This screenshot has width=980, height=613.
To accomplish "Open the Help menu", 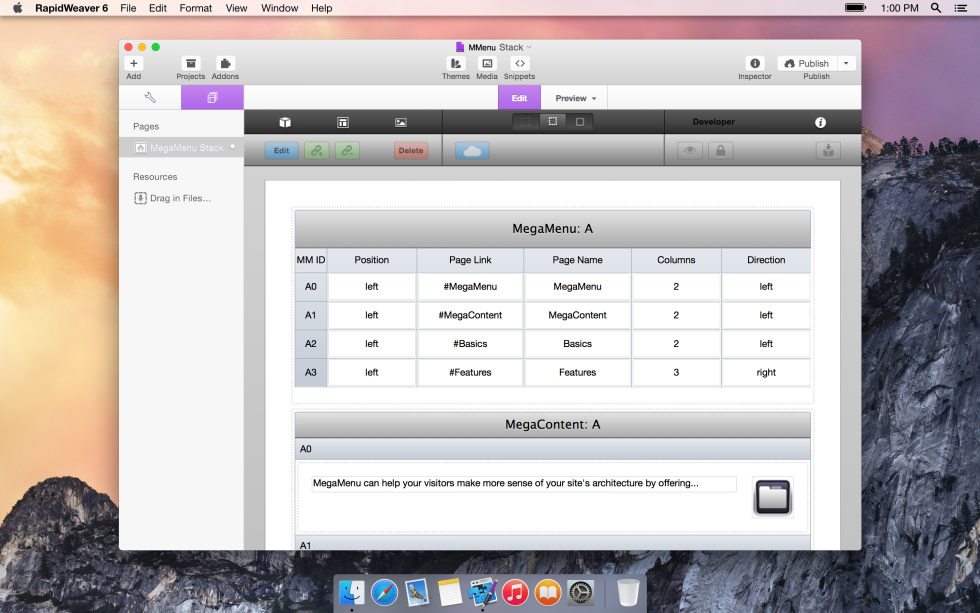I will [x=321, y=8].
